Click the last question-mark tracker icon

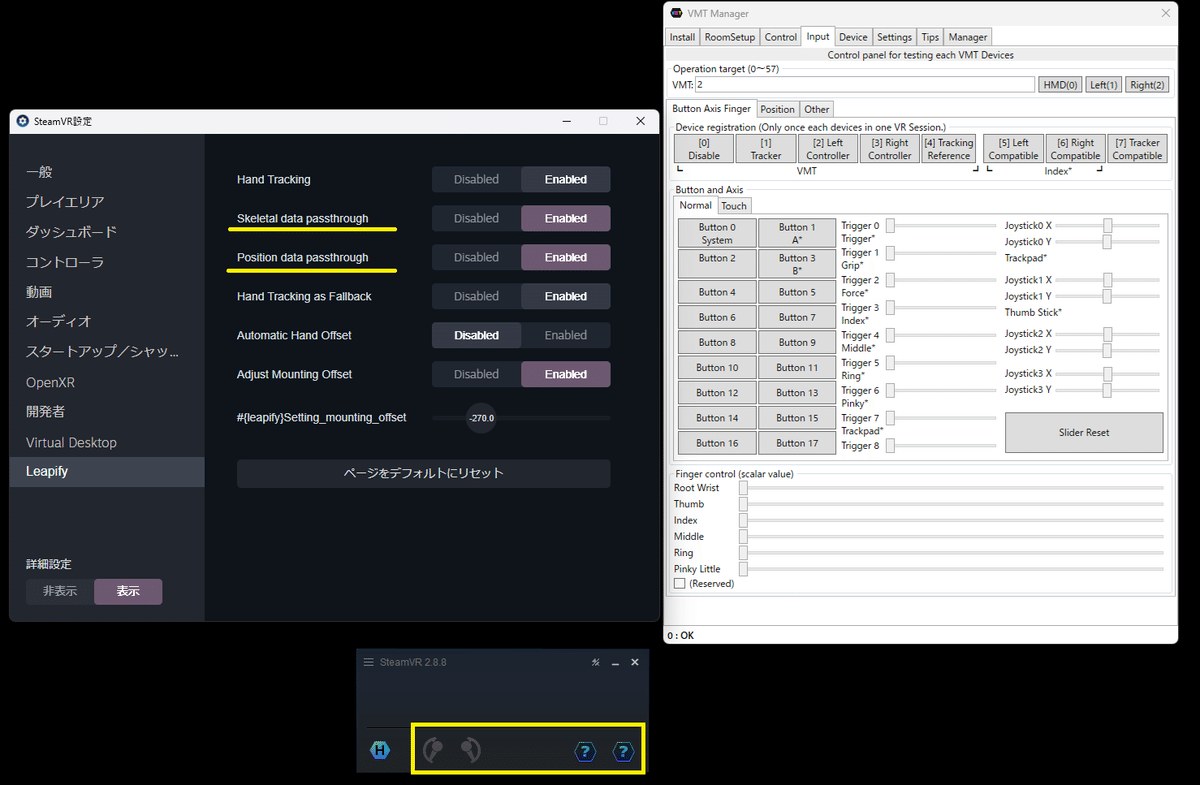click(x=623, y=751)
